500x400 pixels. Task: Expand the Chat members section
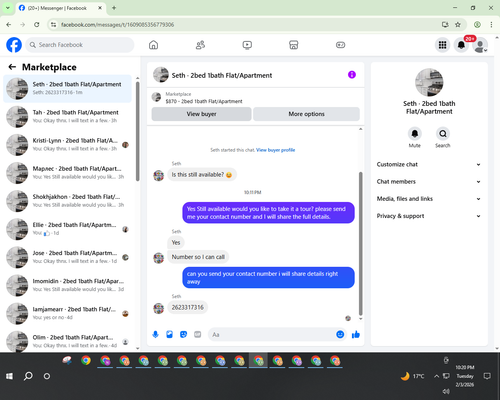coord(429,182)
